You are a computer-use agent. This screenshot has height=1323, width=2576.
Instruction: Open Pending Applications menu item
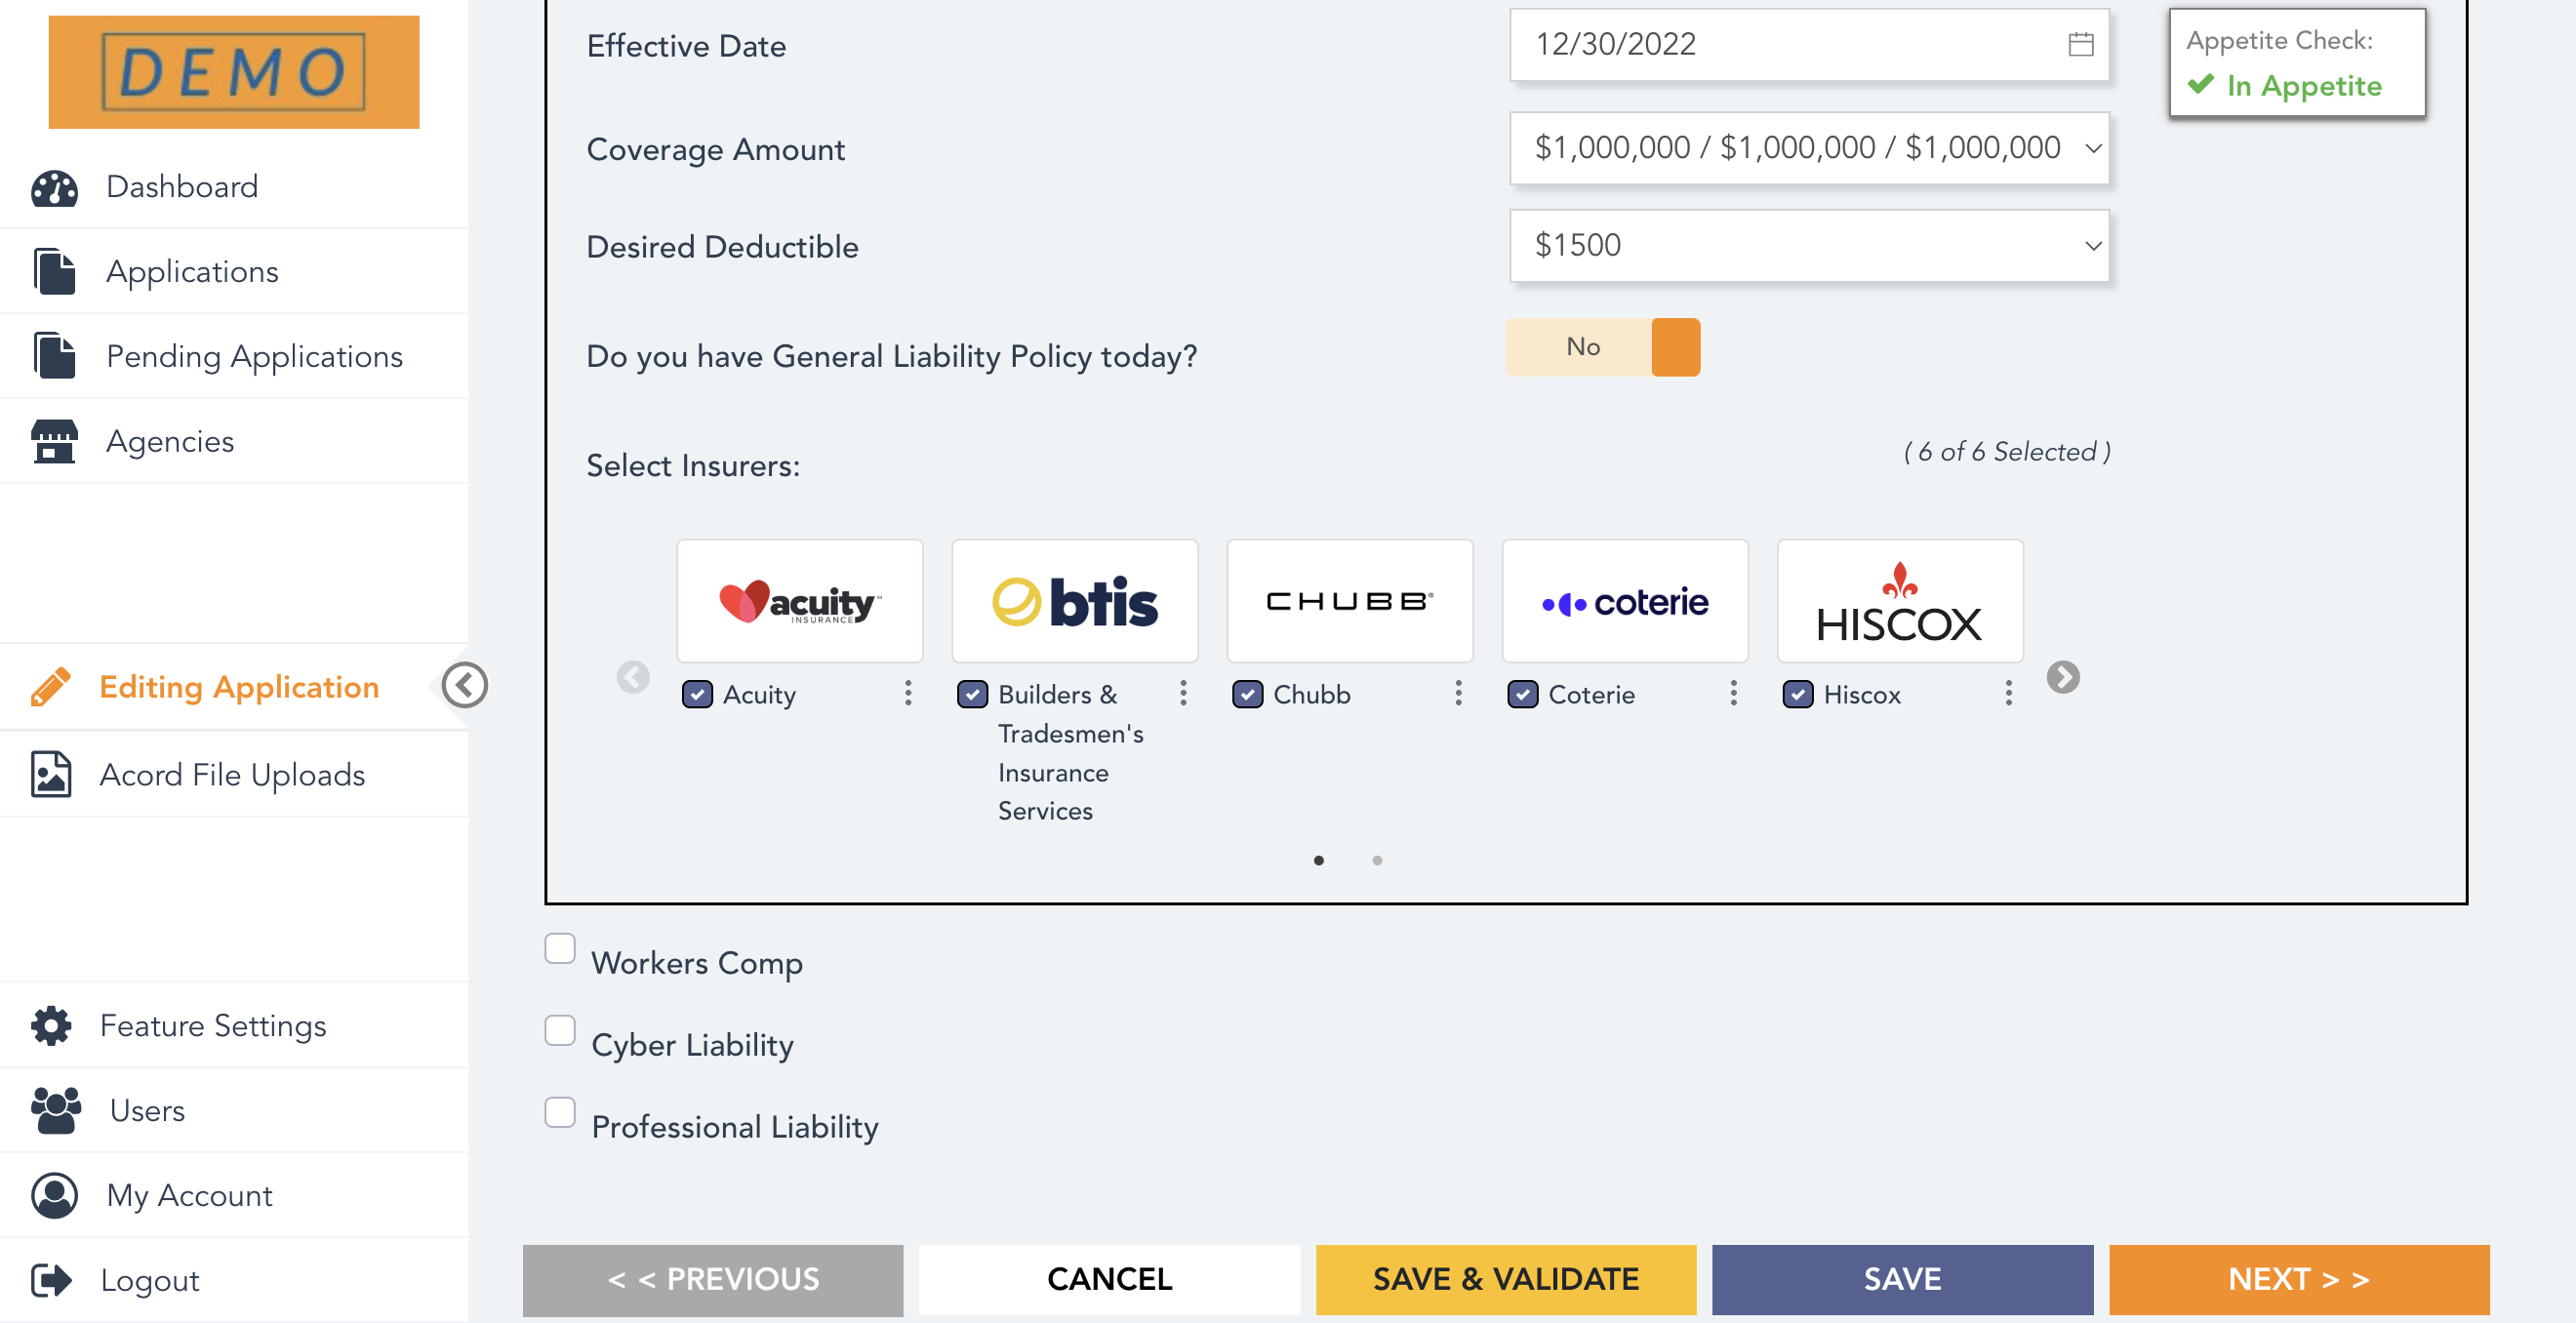[255, 356]
